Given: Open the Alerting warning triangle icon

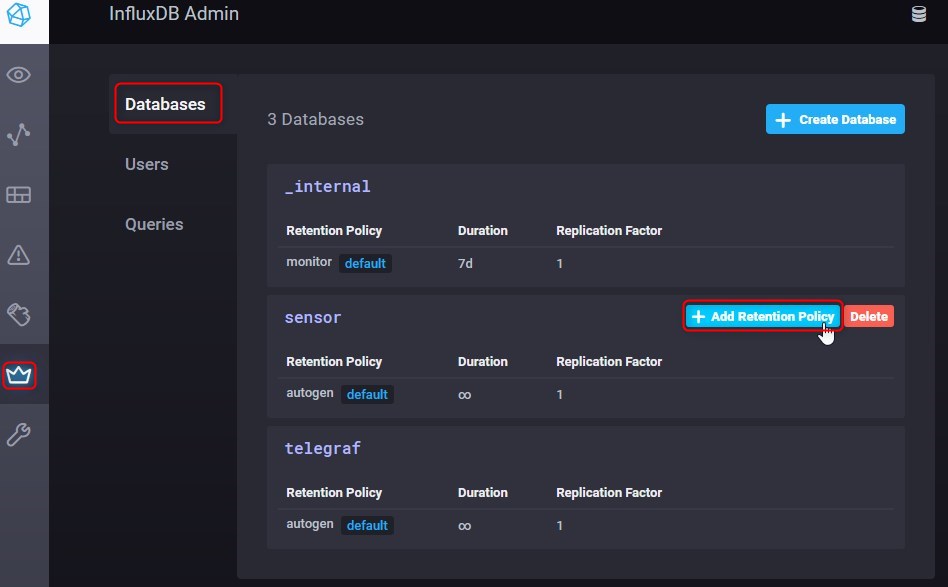Looking at the screenshot, I should (x=19, y=255).
